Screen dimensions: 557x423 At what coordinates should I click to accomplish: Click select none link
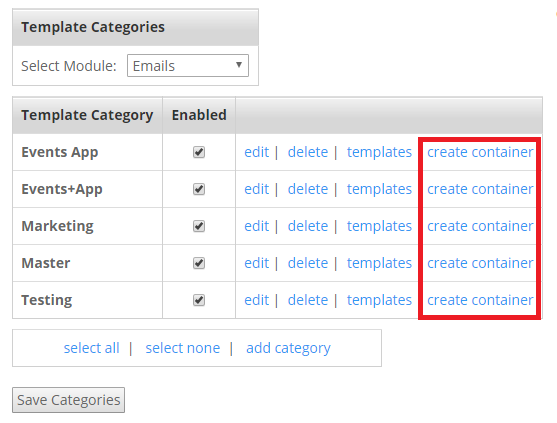183,348
